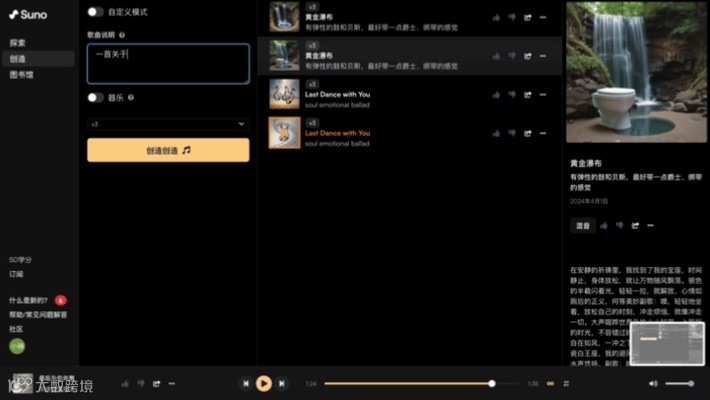Screen dimensions: 710x400
Task: Click the Suno logo
Action: [x=28, y=14]
